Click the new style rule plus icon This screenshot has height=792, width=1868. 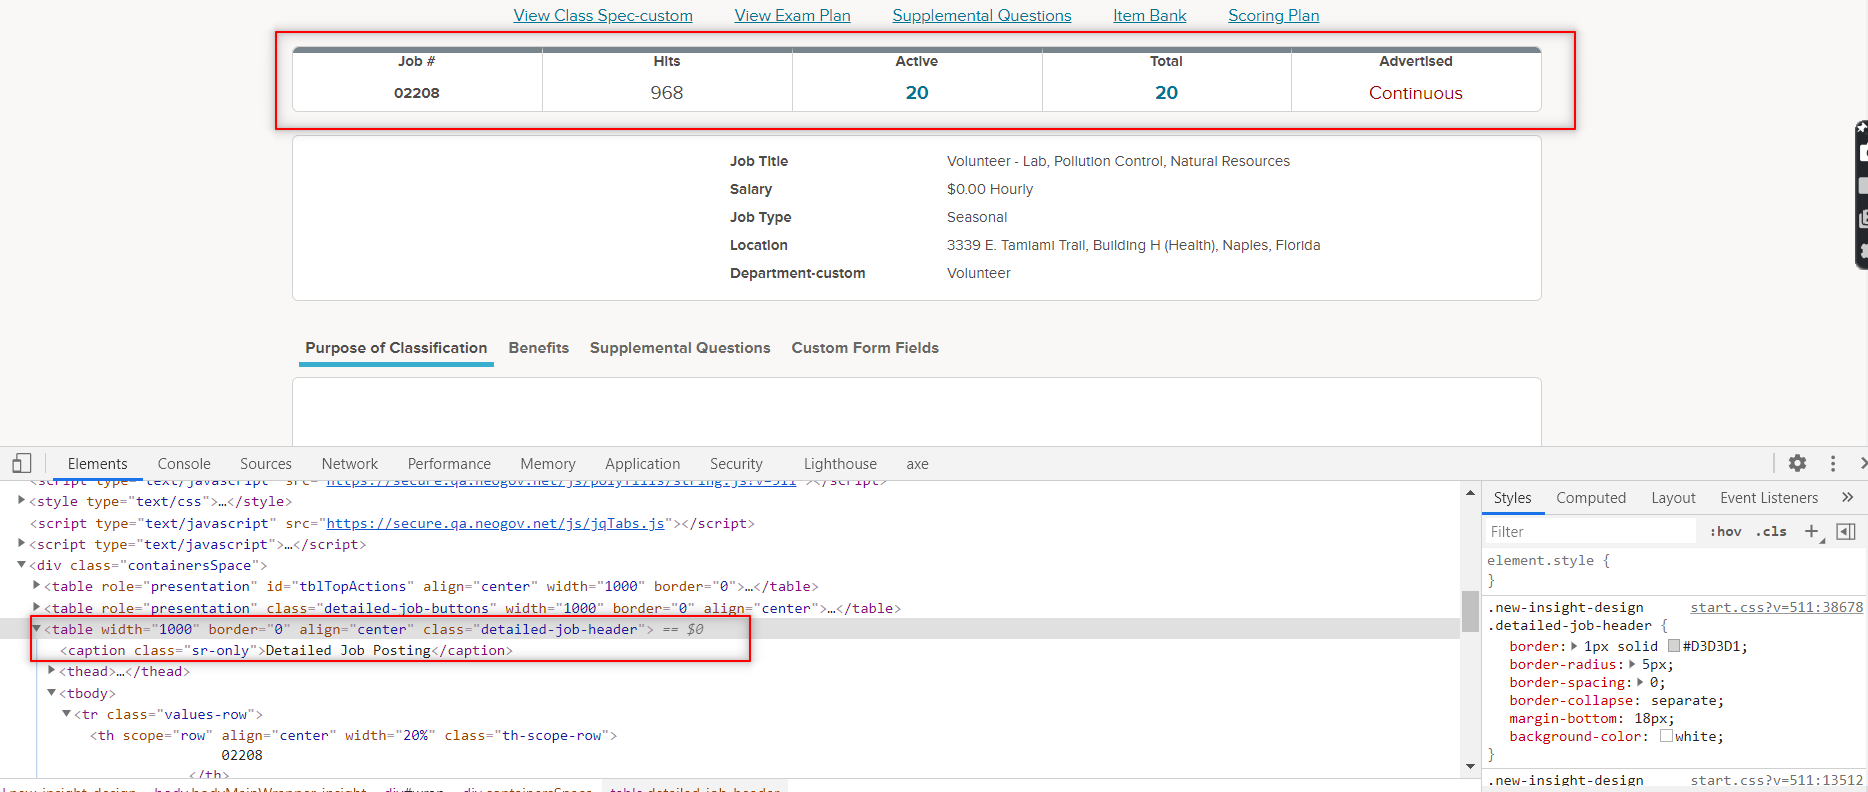pos(1811,531)
